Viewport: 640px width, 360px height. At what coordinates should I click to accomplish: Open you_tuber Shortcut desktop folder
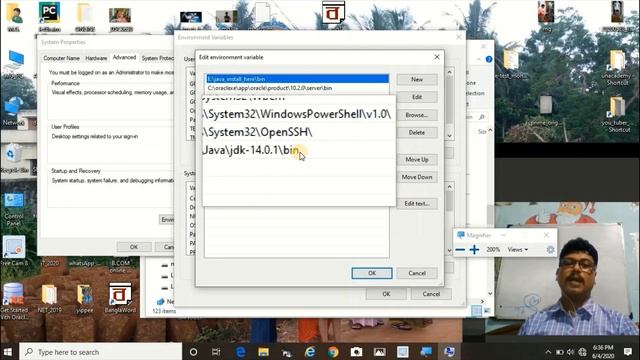617,115
